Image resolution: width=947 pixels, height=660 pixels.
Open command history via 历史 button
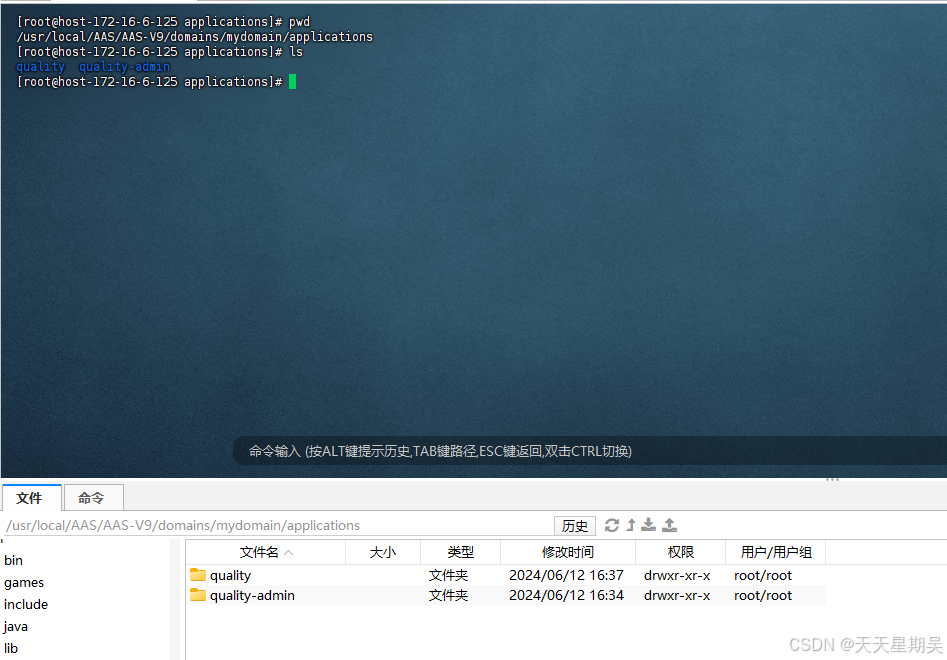tap(574, 525)
